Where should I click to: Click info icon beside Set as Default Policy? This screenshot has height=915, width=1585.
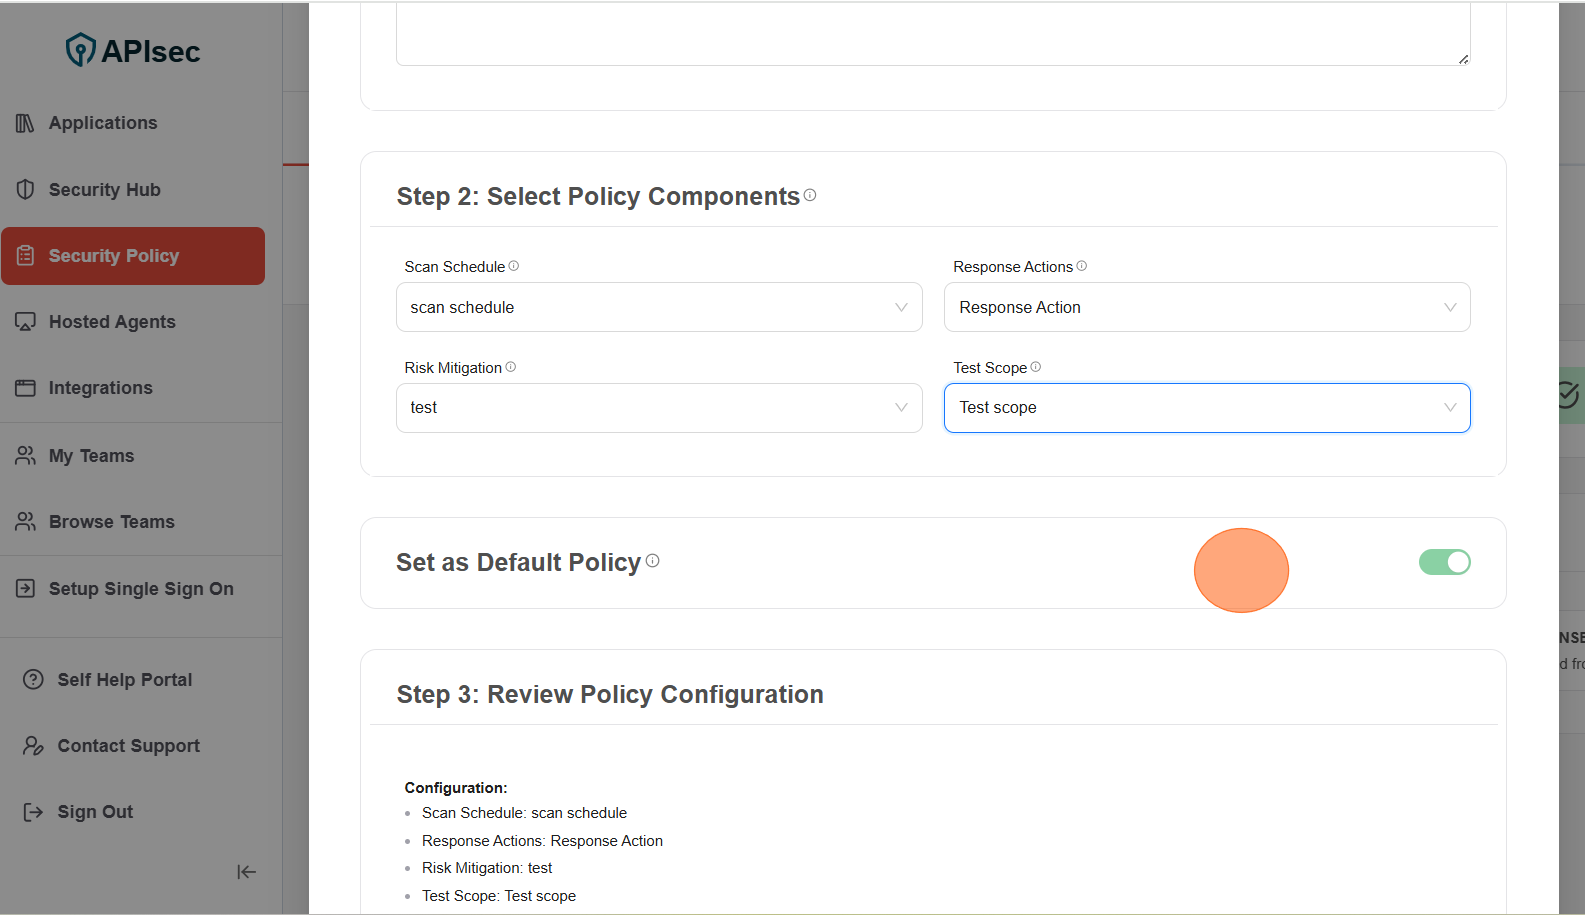tap(653, 561)
